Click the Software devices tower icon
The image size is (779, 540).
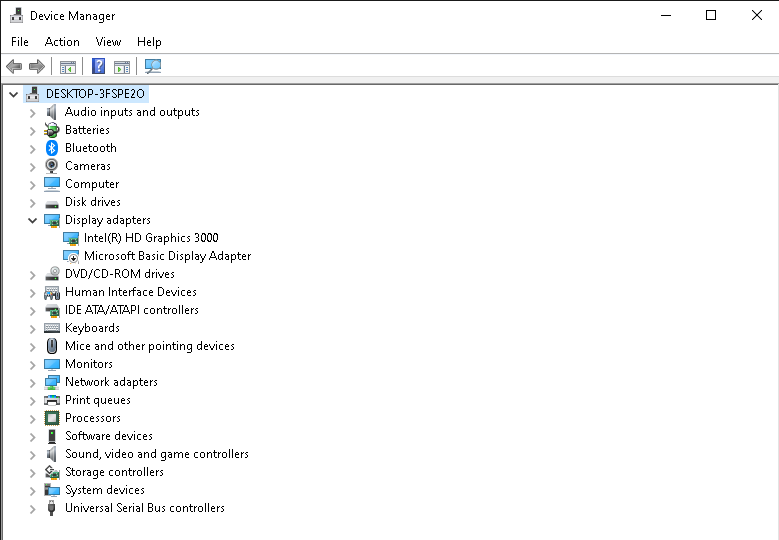[x=52, y=436]
